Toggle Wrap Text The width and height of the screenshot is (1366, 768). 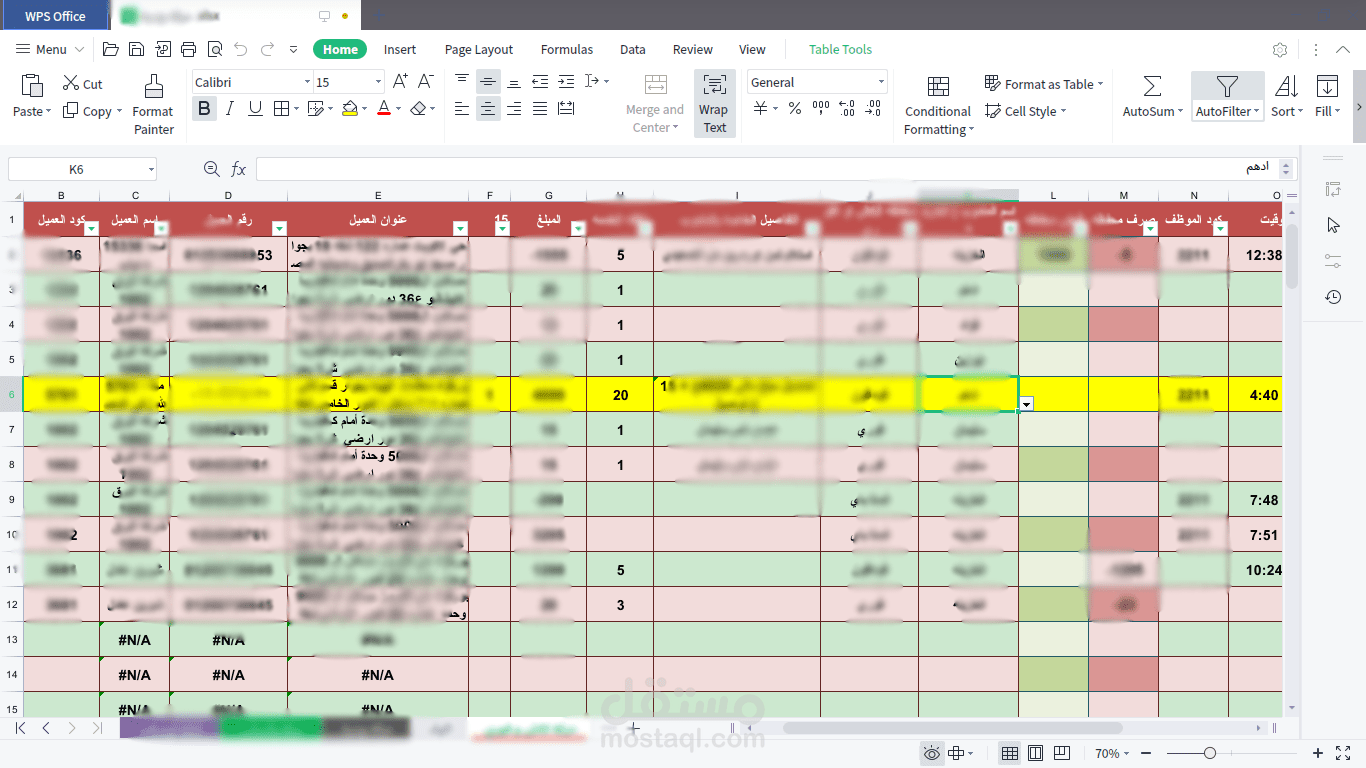(715, 103)
